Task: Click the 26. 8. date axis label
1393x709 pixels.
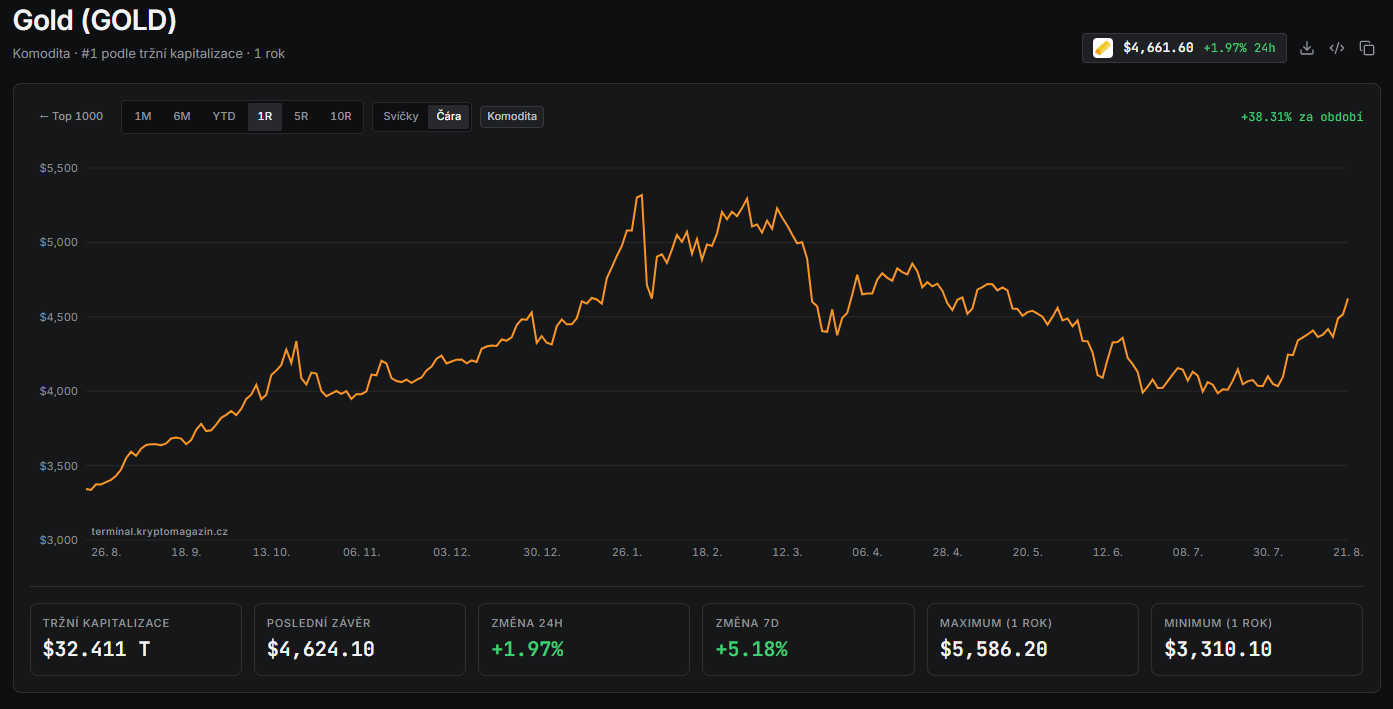Action: click(106, 552)
